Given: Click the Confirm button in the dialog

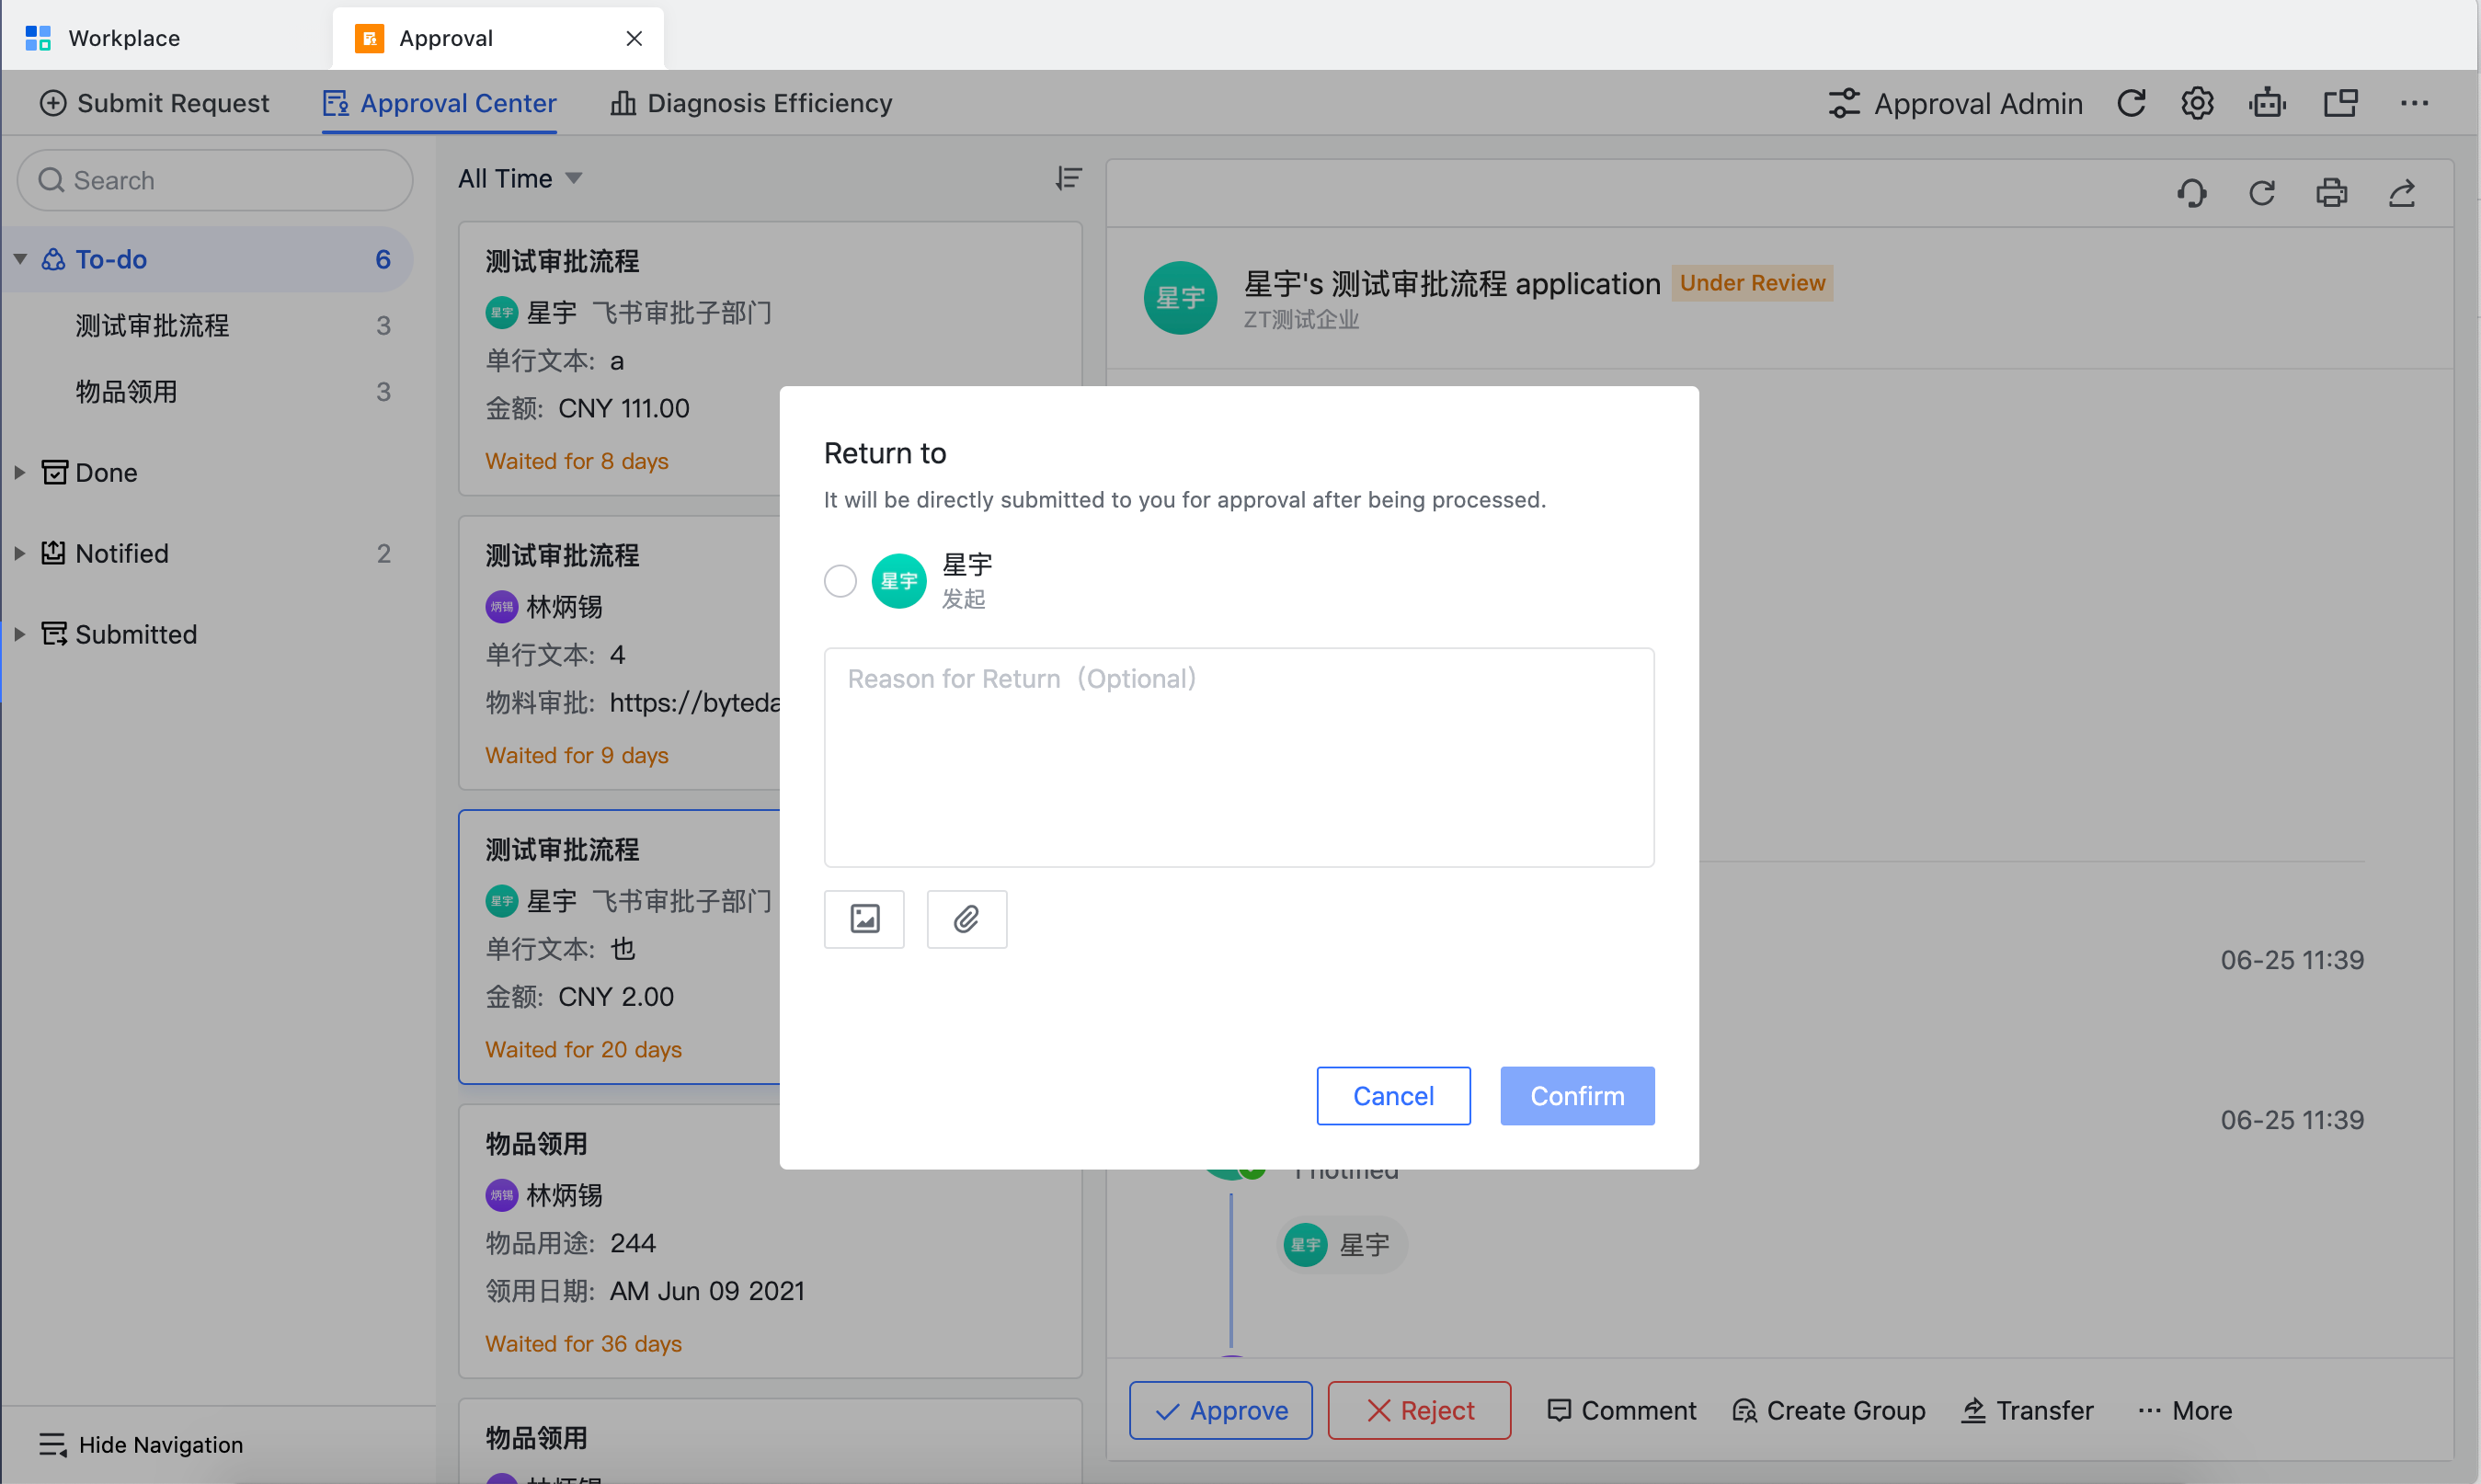Looking at the screenshot, I should point(1577,1096).
